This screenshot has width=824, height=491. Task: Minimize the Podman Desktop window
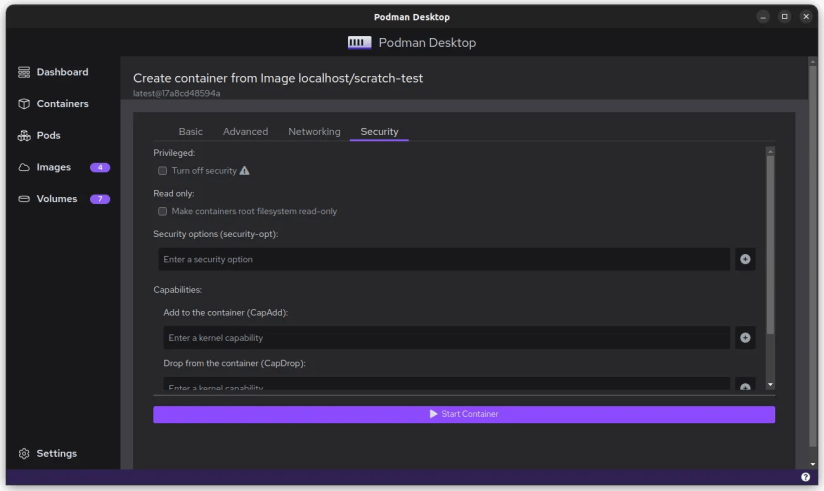point(763,17)
